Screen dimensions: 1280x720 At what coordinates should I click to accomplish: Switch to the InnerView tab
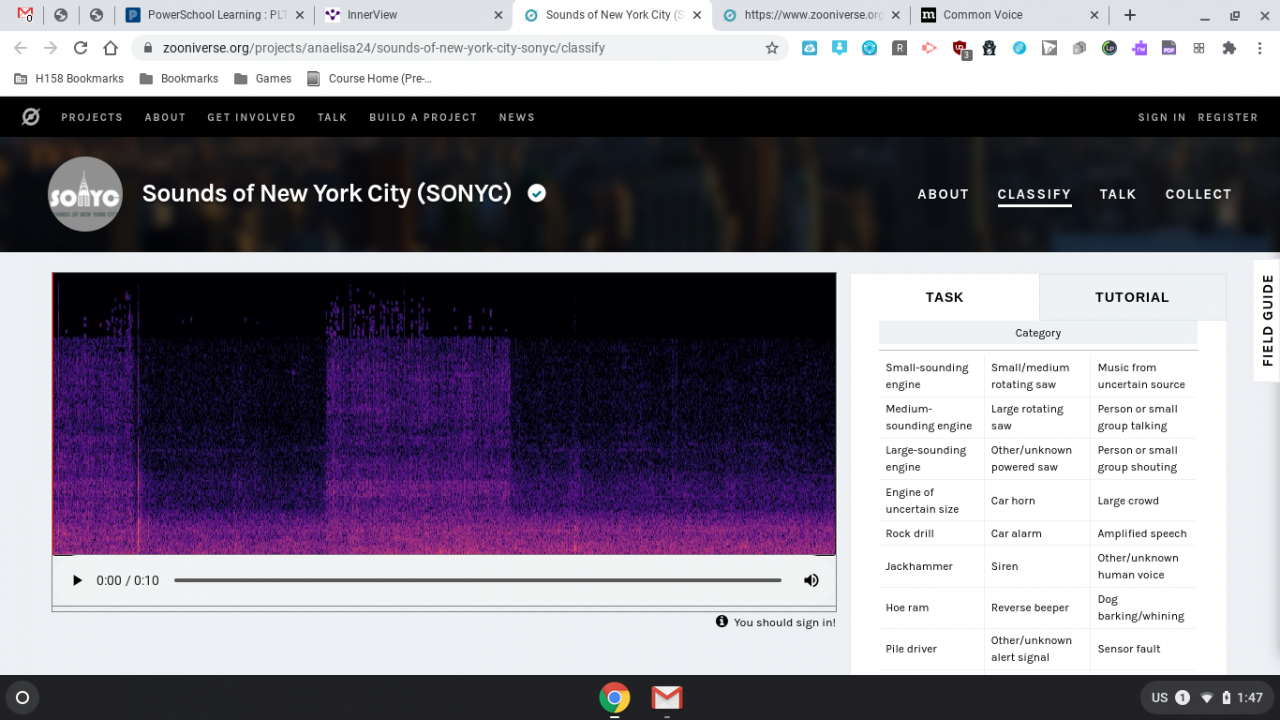click(413, 15)
